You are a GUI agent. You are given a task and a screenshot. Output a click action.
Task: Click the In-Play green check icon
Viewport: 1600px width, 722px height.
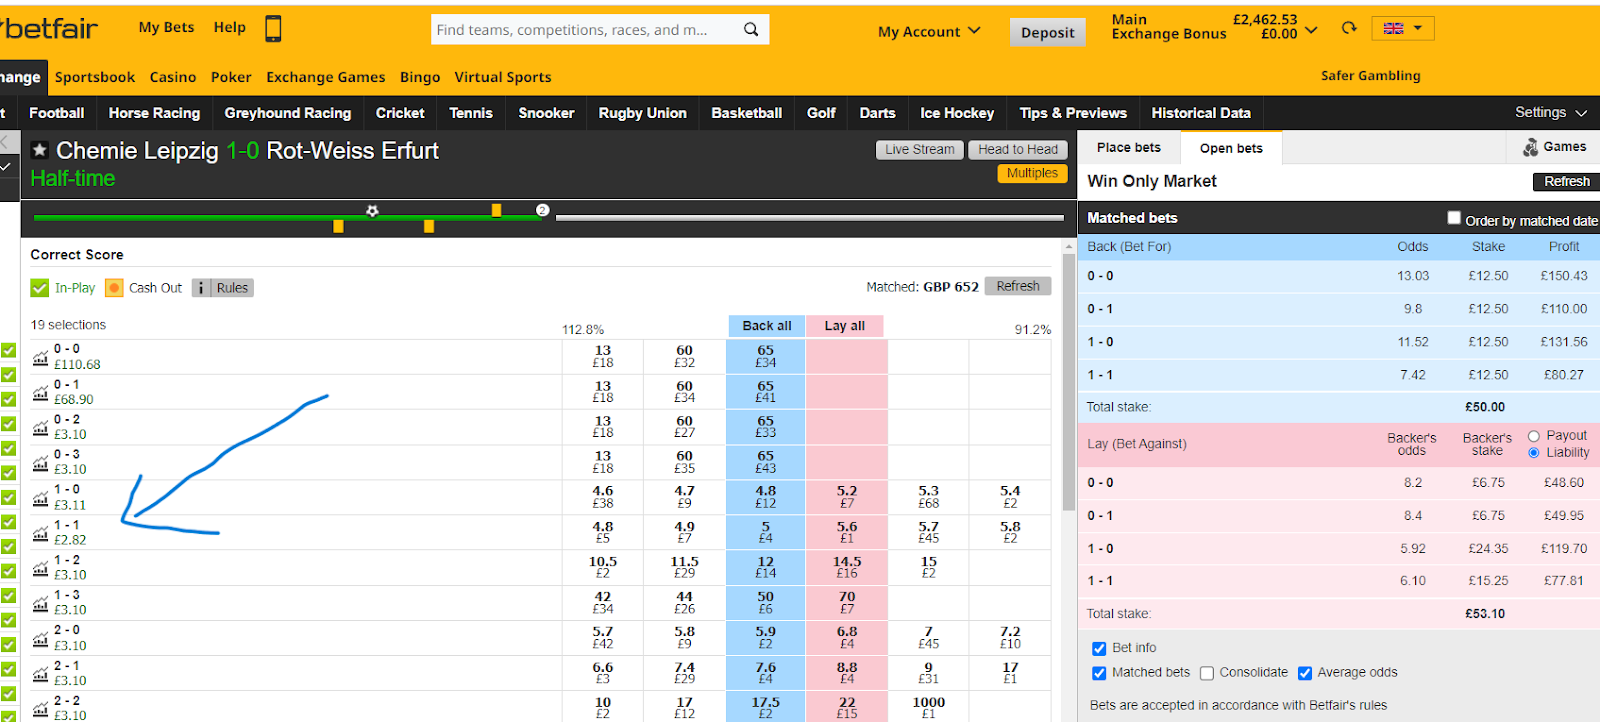tap(40, 288)
